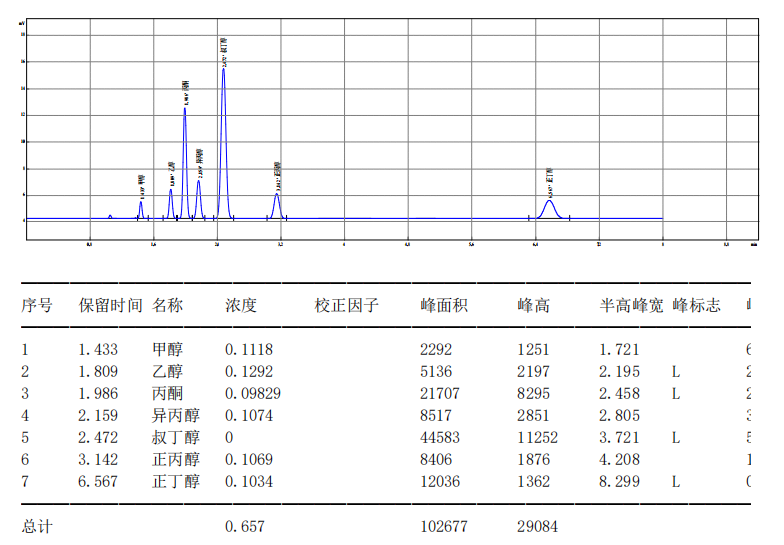Click the 总计 total row label
This screenshot has height=545, width=784.
37,526
